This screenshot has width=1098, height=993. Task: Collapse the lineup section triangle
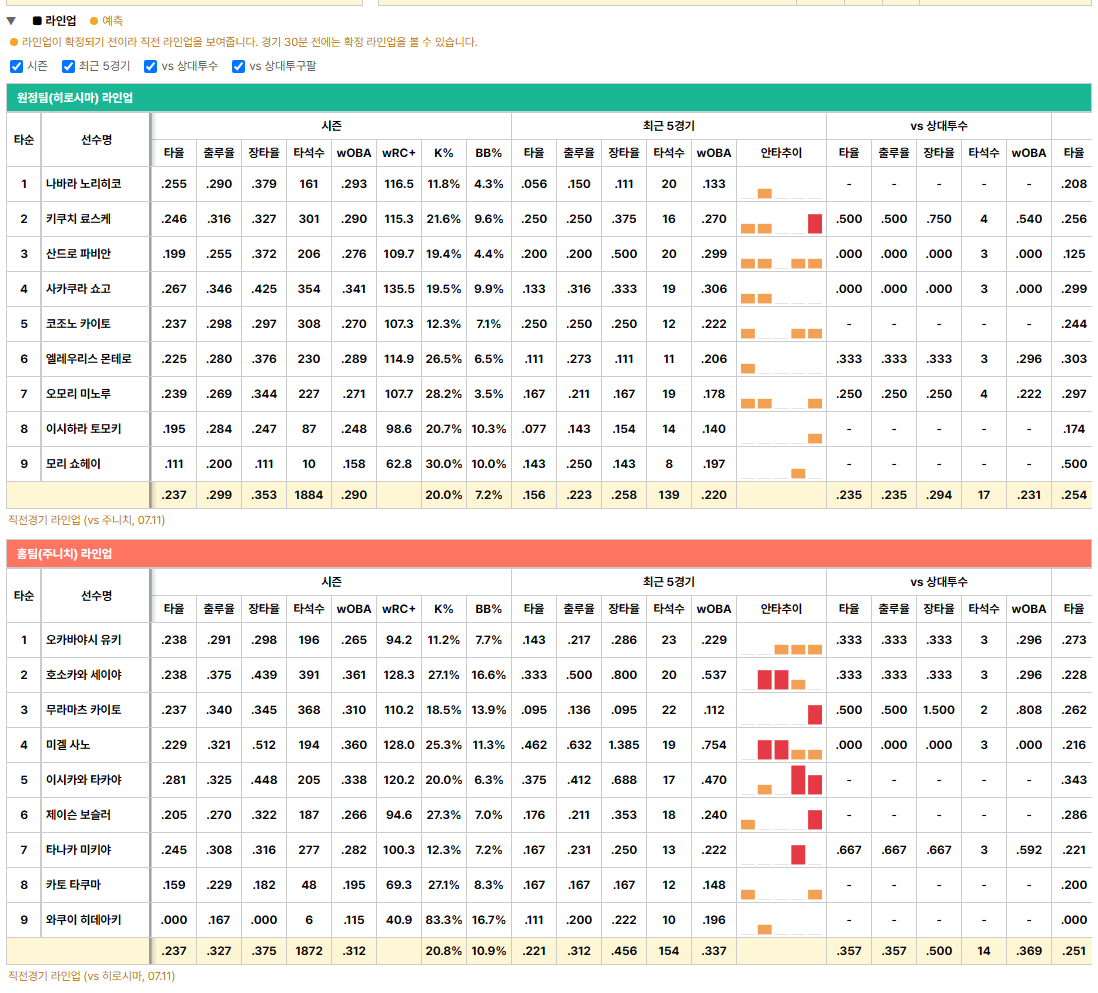coord(11,21)
